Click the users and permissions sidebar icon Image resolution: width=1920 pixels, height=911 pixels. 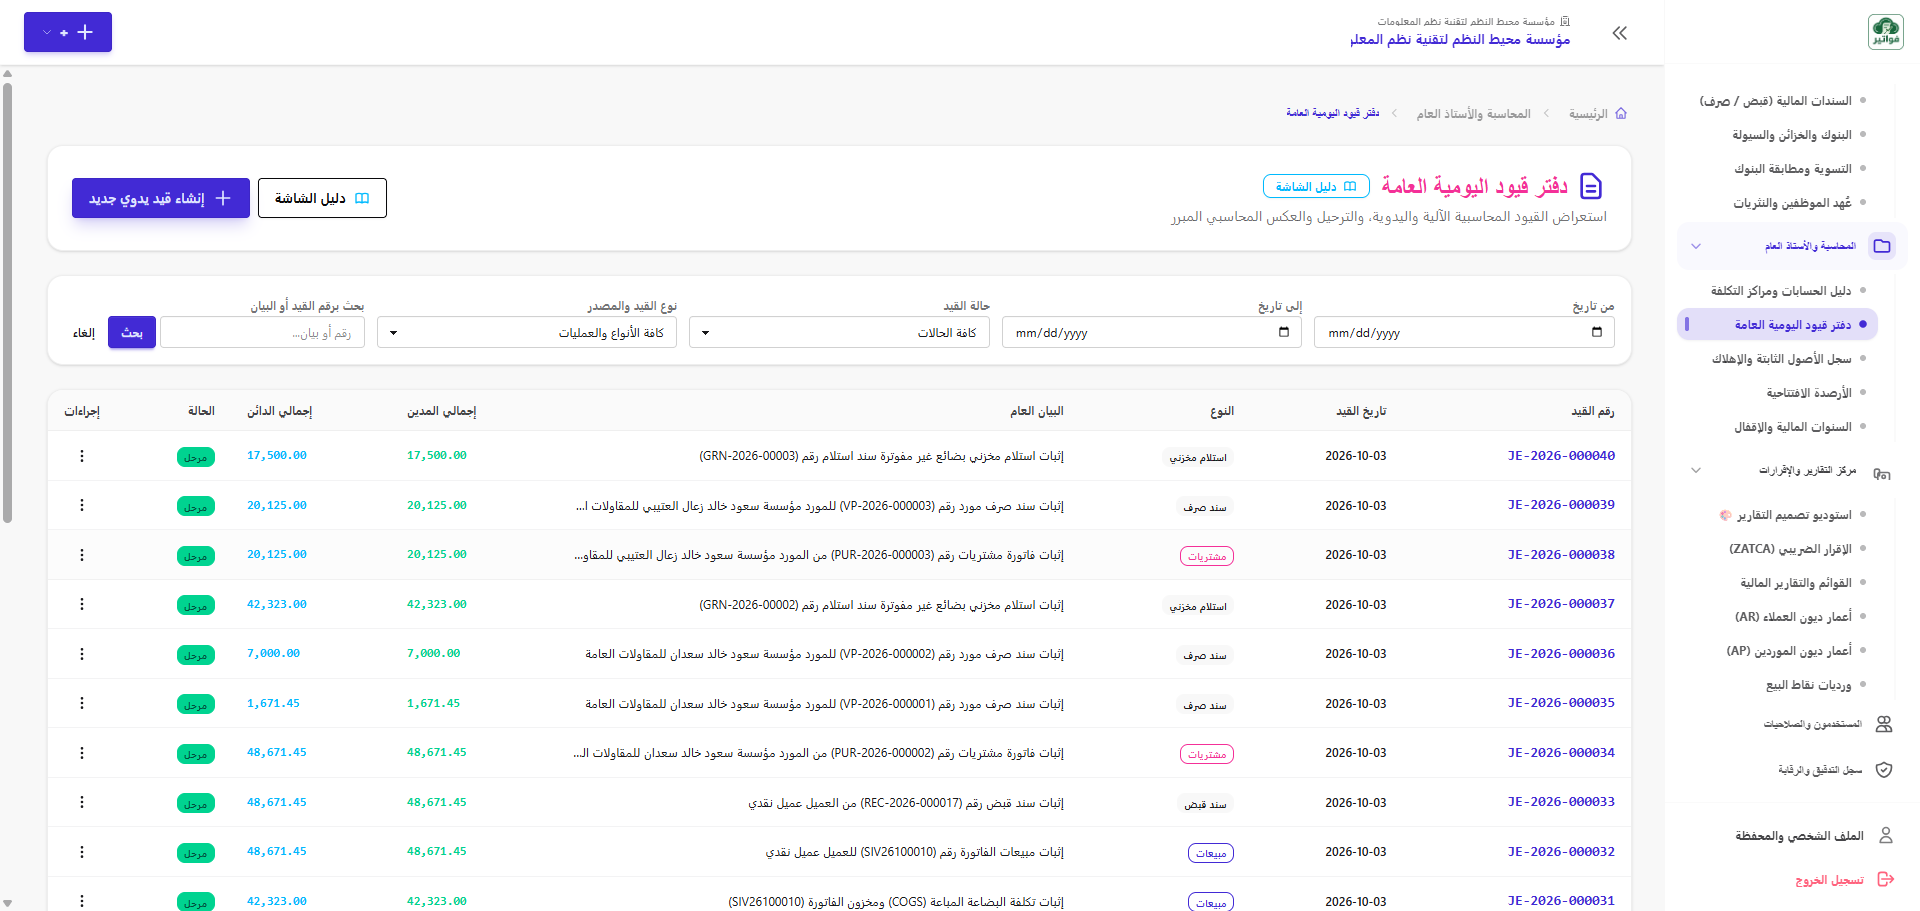1884,724
